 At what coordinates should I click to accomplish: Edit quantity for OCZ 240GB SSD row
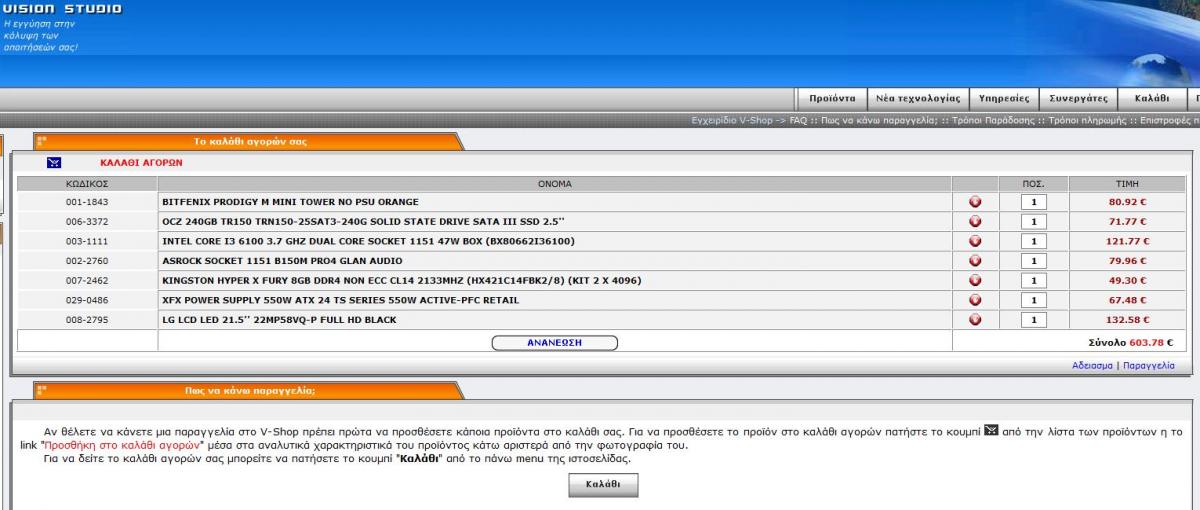[1033, 221]
